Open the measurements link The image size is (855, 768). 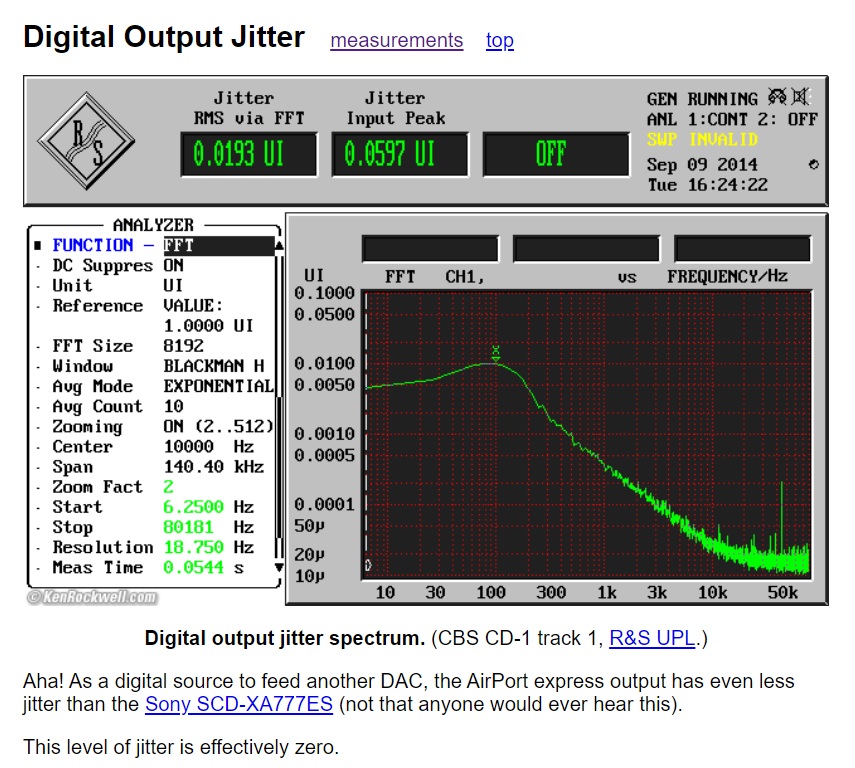click(x=396, y=40)
